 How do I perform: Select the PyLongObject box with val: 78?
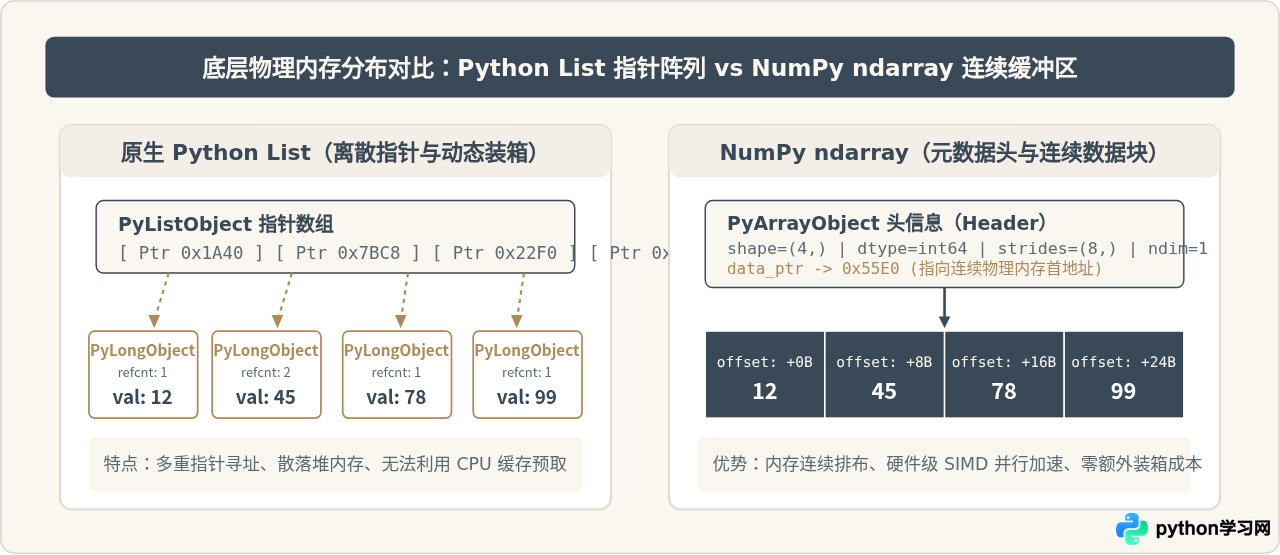(396, 374)
